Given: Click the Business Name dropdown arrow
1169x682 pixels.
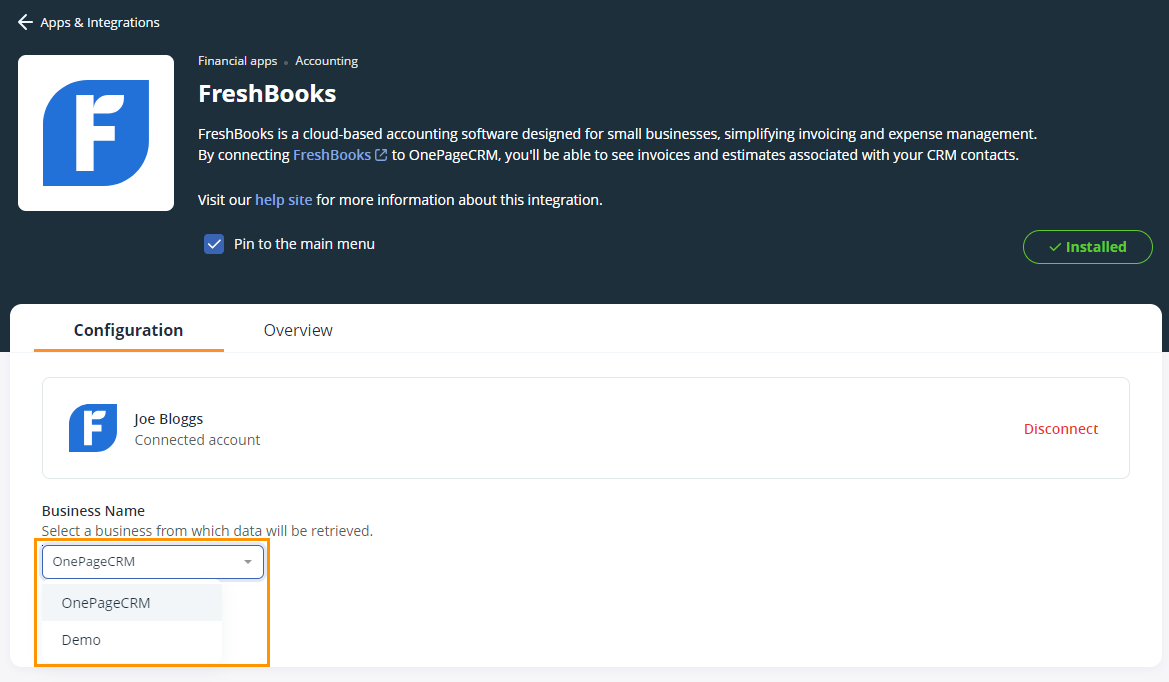Looking at the screenshot, I should pyautogui.click(x=248, y=562).
